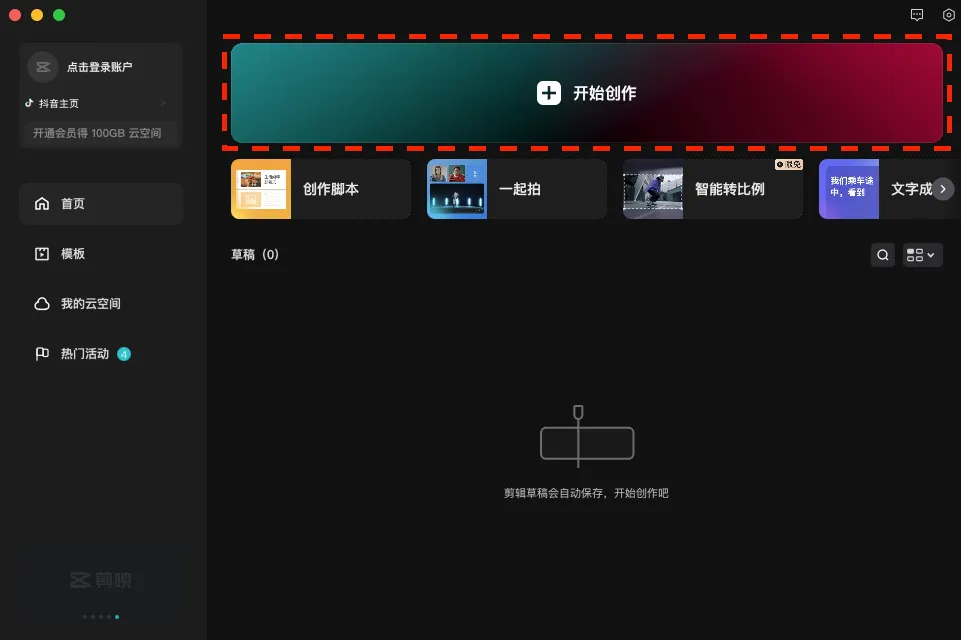
Task: Click the 智能转比例 skater thumbnail
Action: click(x=653, y=189)
